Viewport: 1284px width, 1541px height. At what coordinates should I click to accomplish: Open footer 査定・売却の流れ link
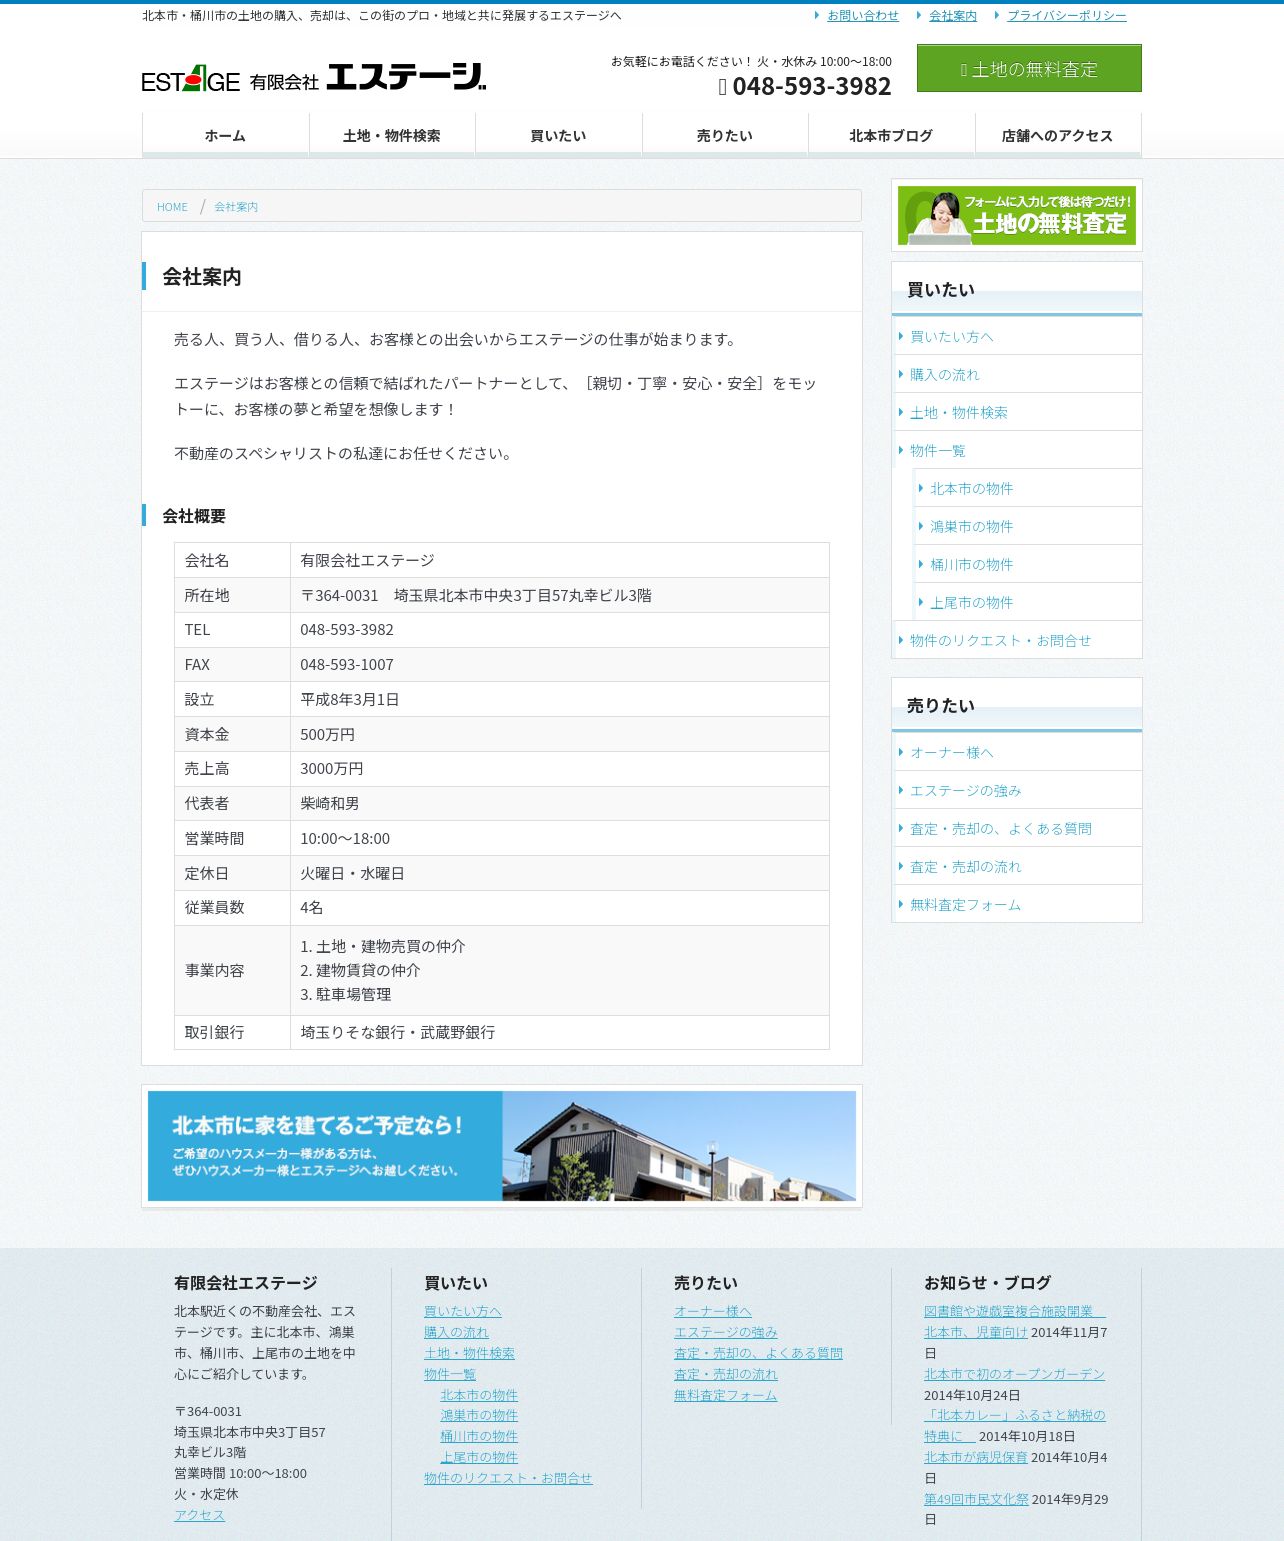725,1374
